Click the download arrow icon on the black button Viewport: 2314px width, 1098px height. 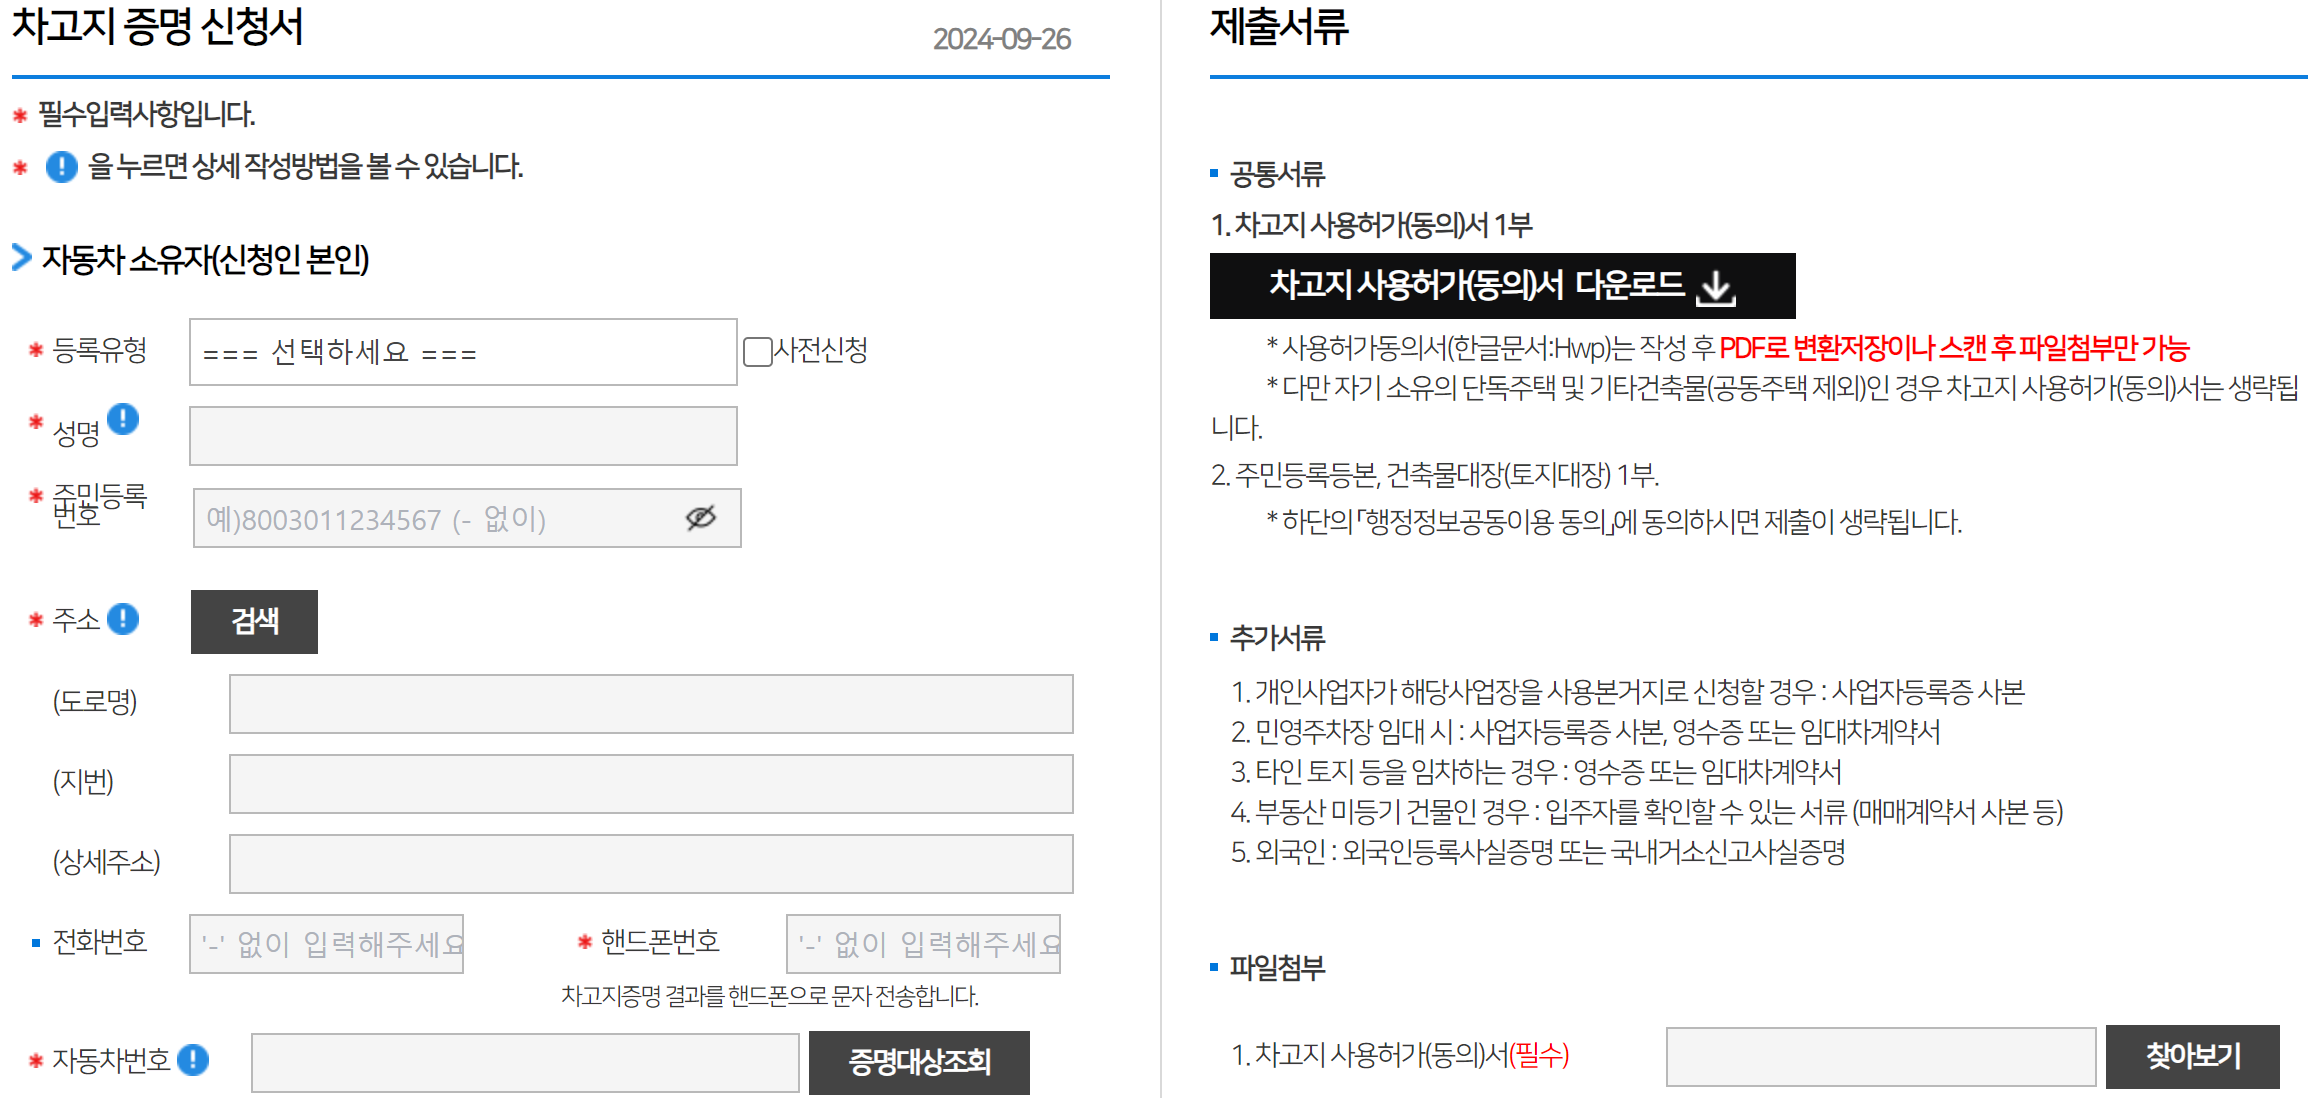tap(1716, 287)
